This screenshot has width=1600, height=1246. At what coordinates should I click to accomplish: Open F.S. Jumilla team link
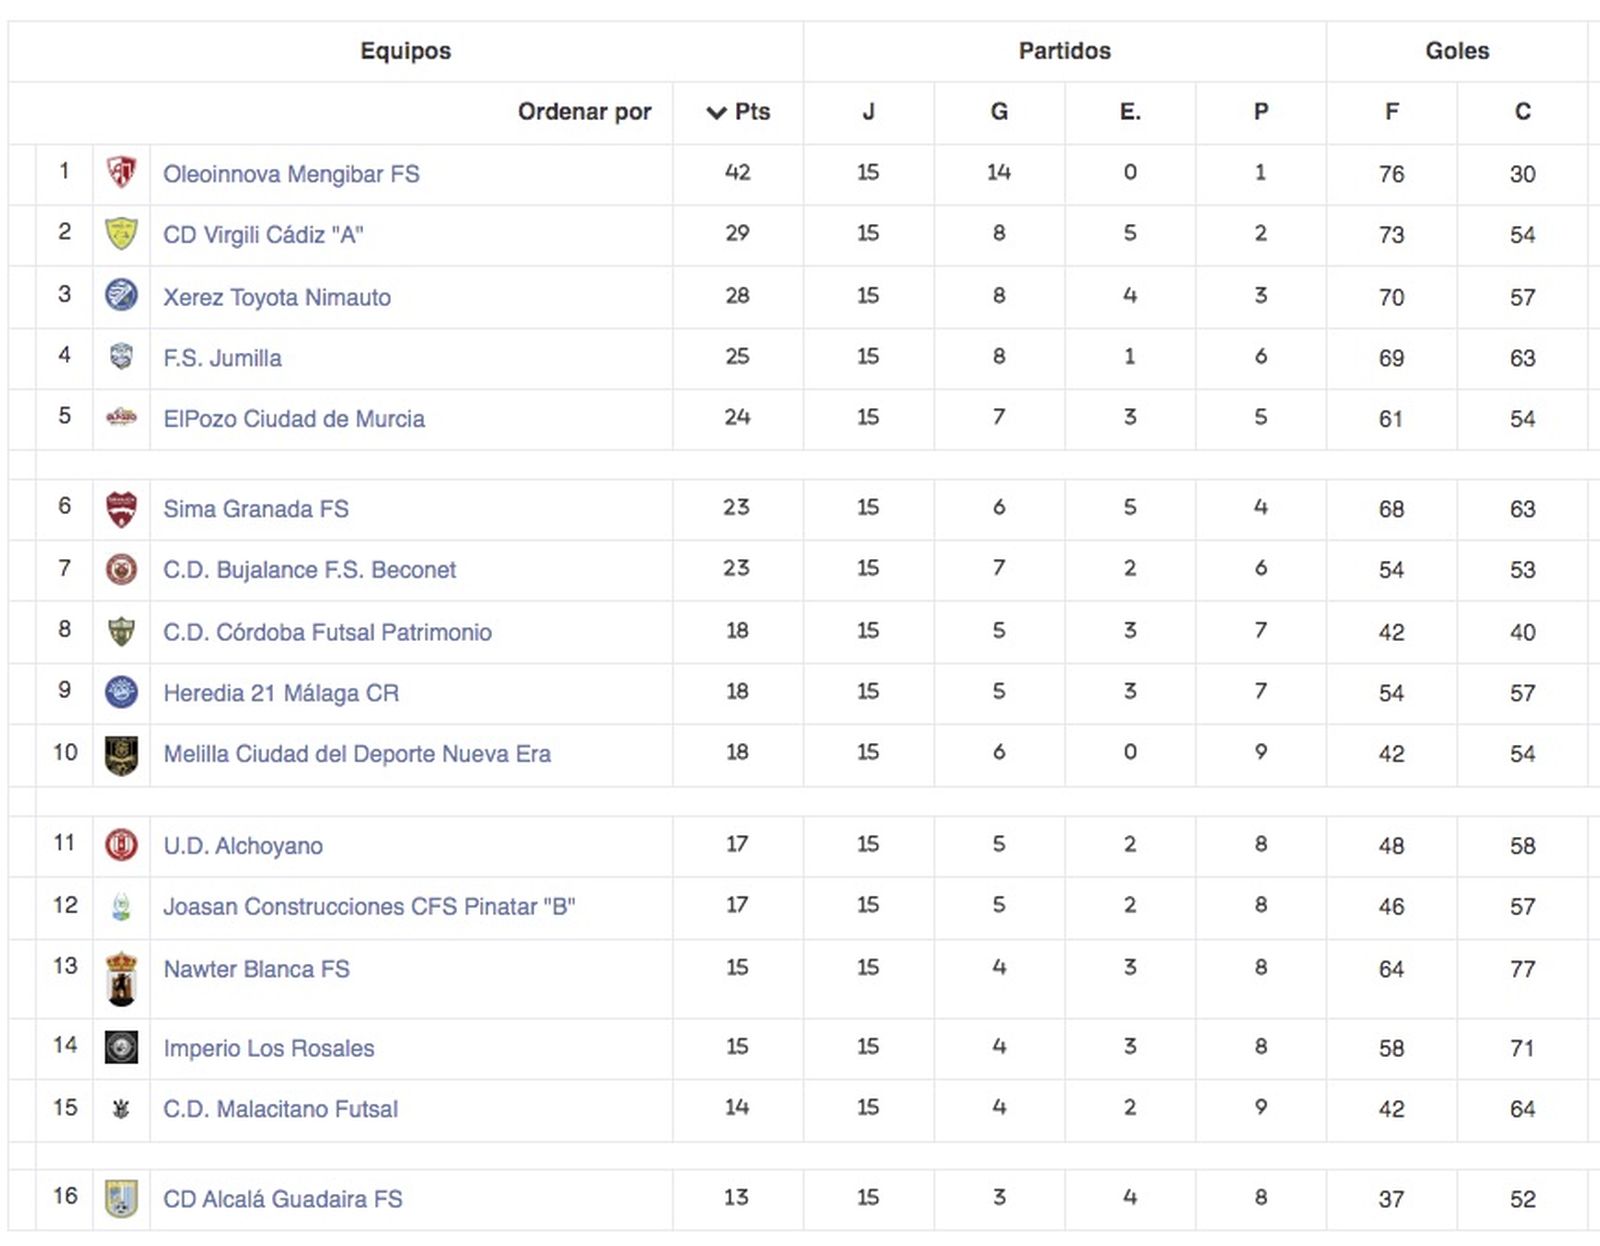tap(222, 358)
